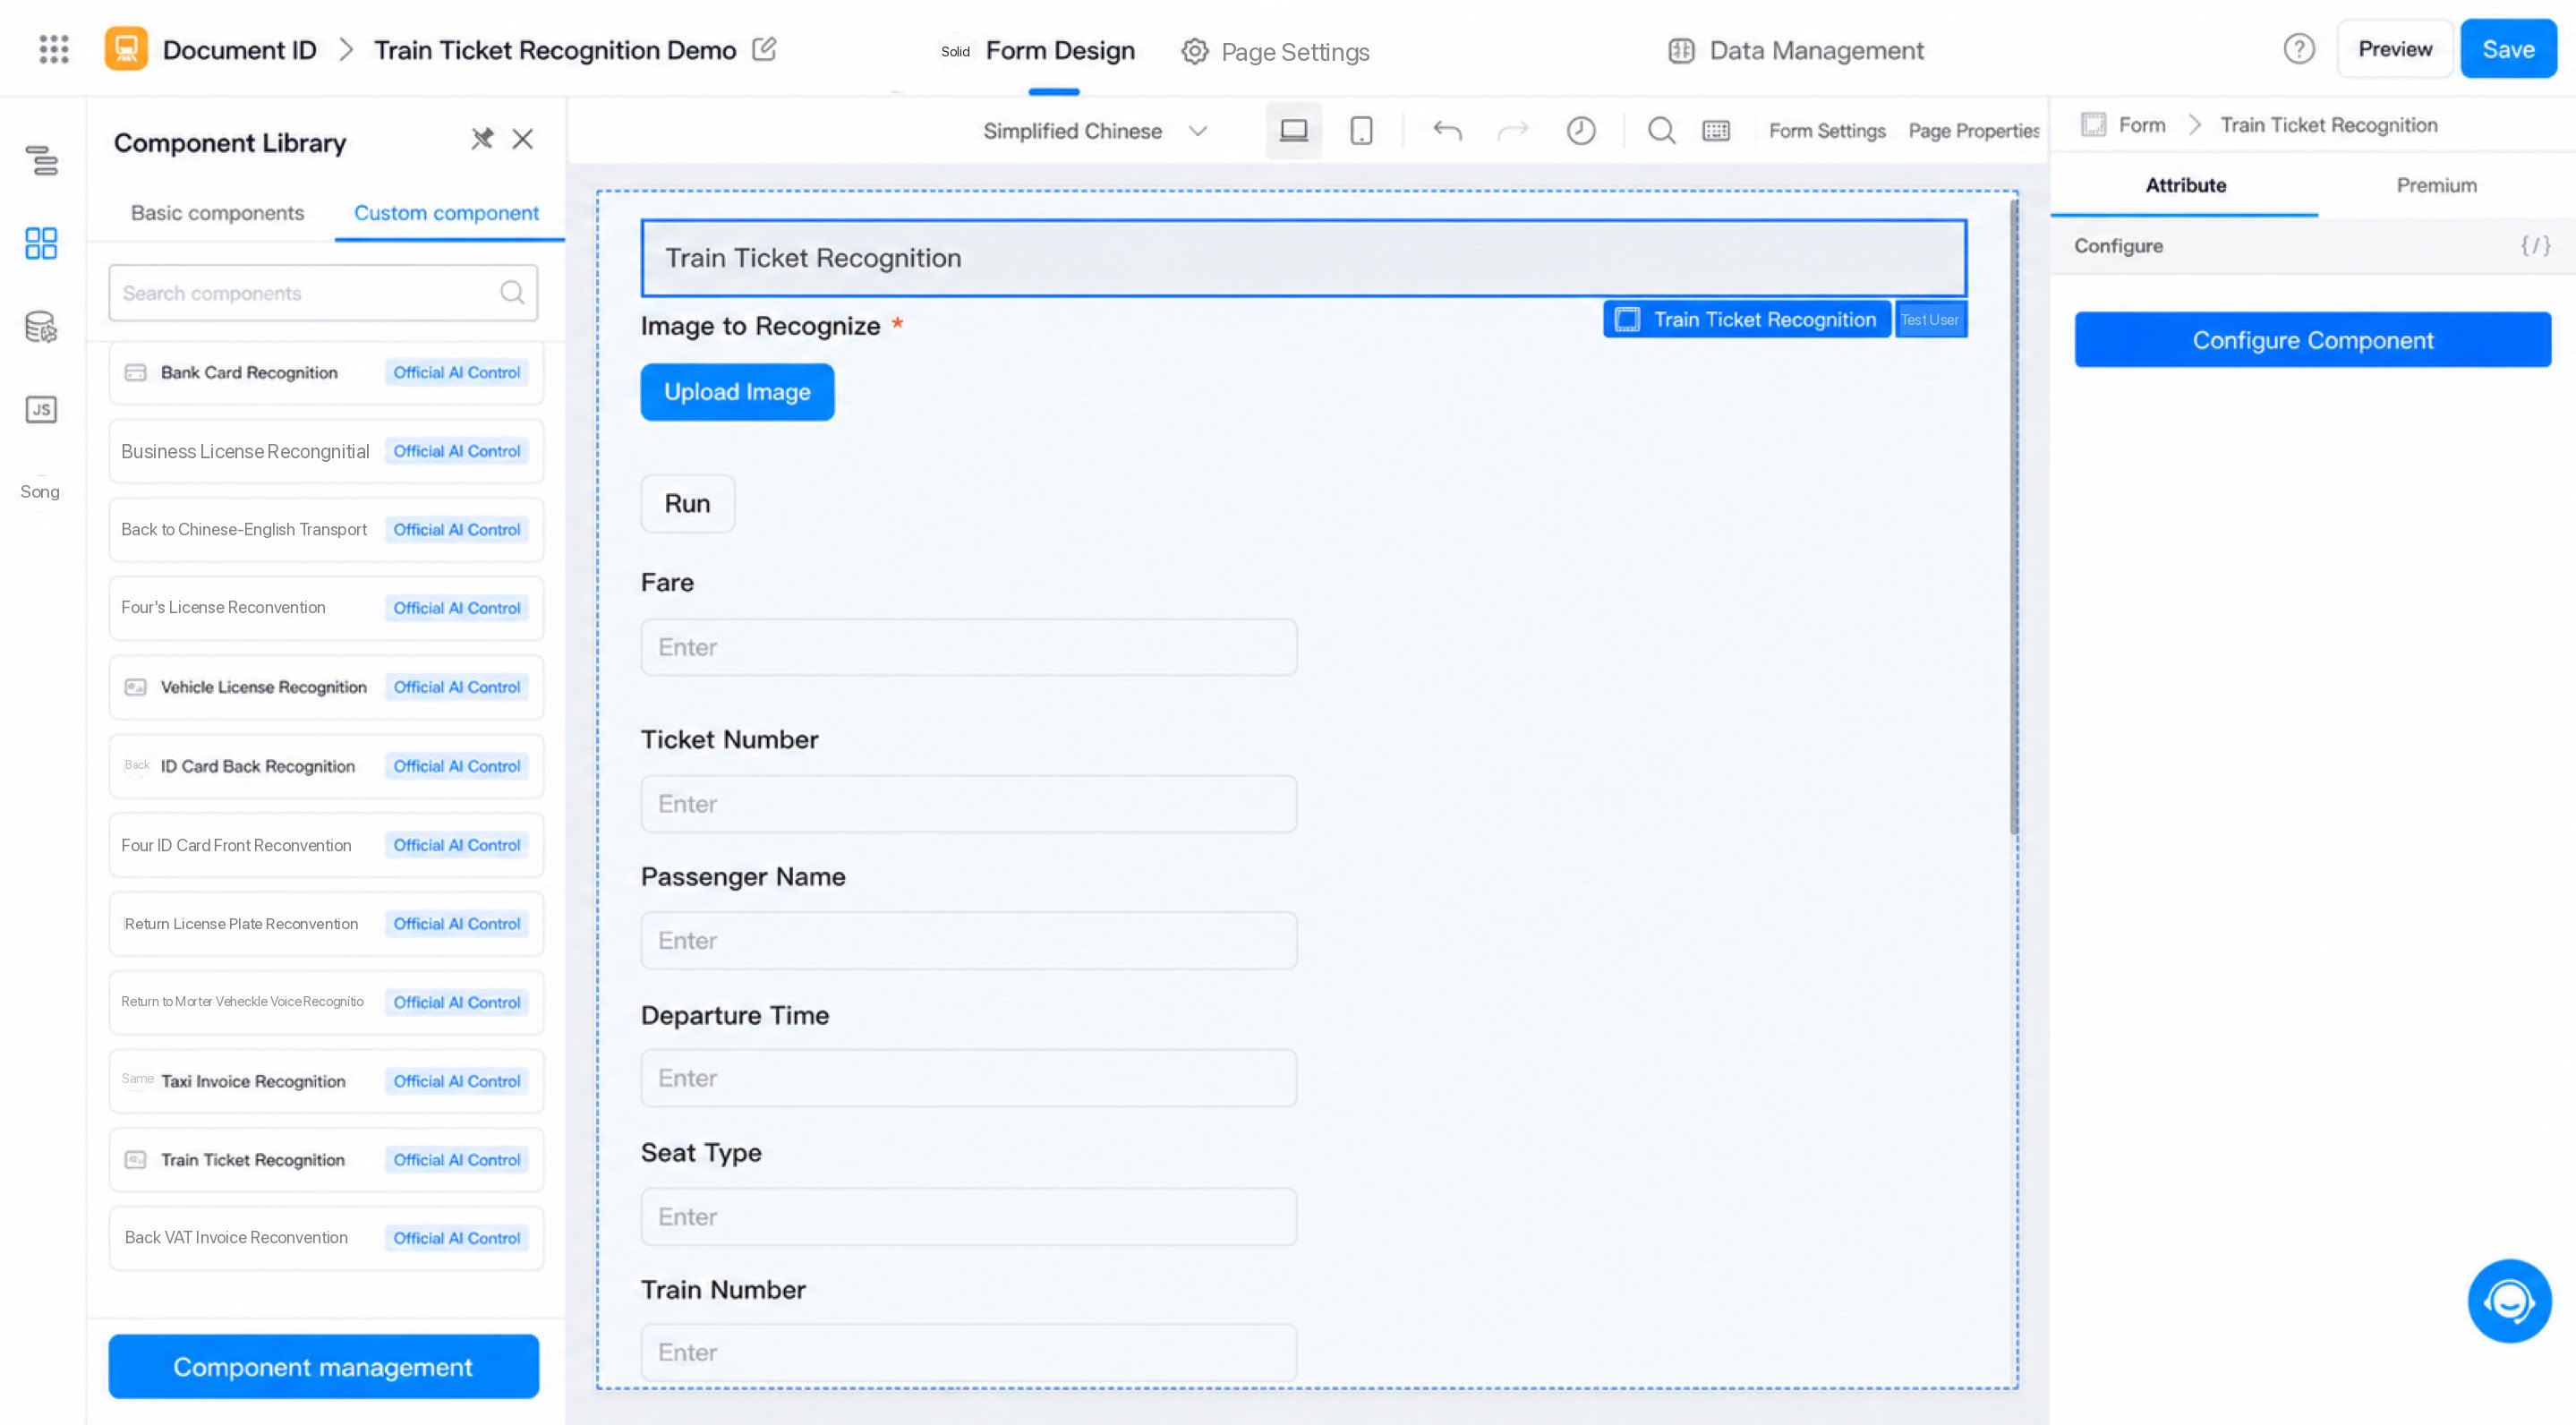The image size is (2576, 1425).
Task: Click the Configure Component button
Action: click(2312, 340)
